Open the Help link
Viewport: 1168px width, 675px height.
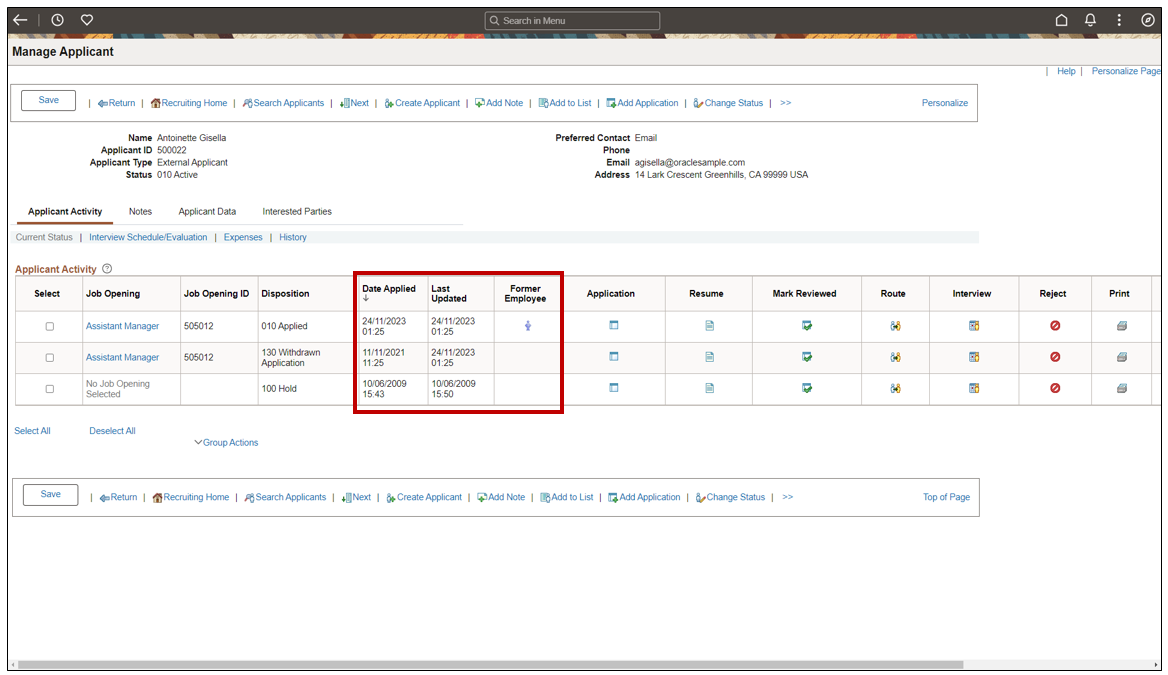pos(1066,71)
